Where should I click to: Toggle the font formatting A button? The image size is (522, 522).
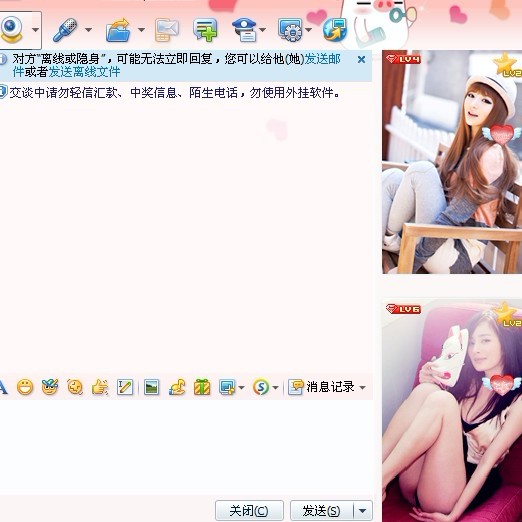[x=3, y=387]
